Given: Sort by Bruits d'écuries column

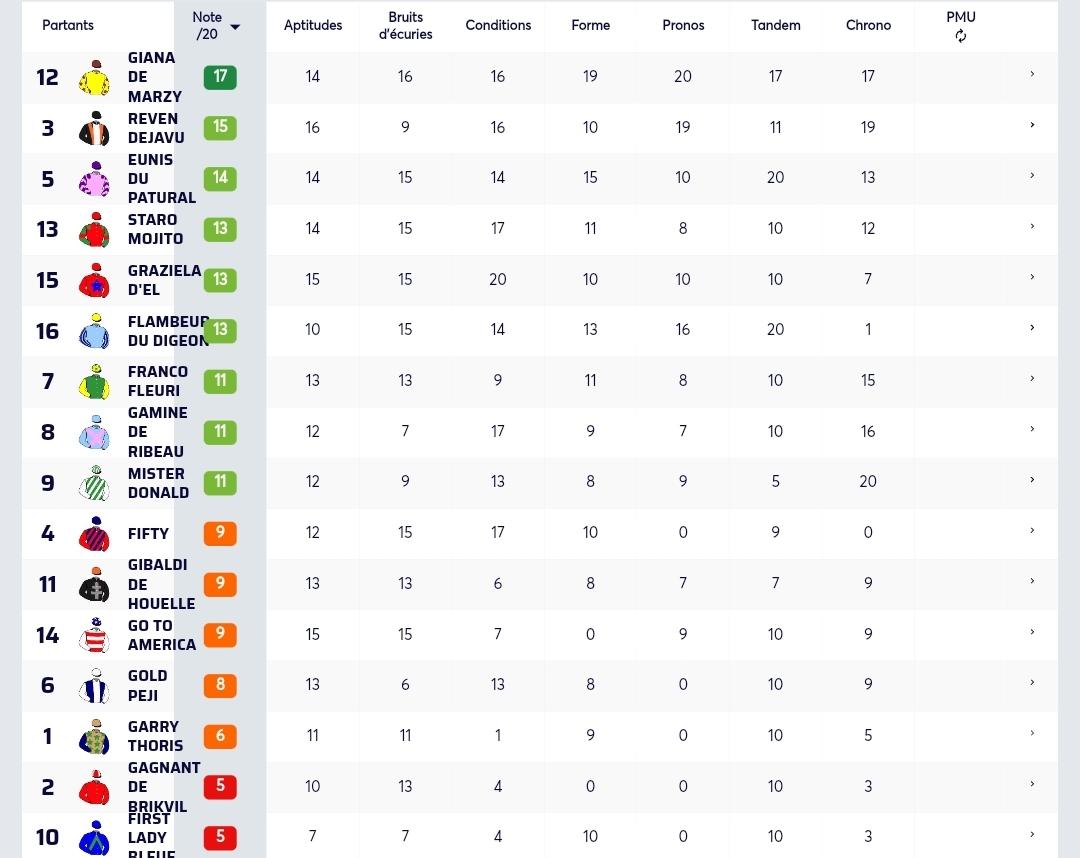Looking at the screenshot, I should [406, 25].
